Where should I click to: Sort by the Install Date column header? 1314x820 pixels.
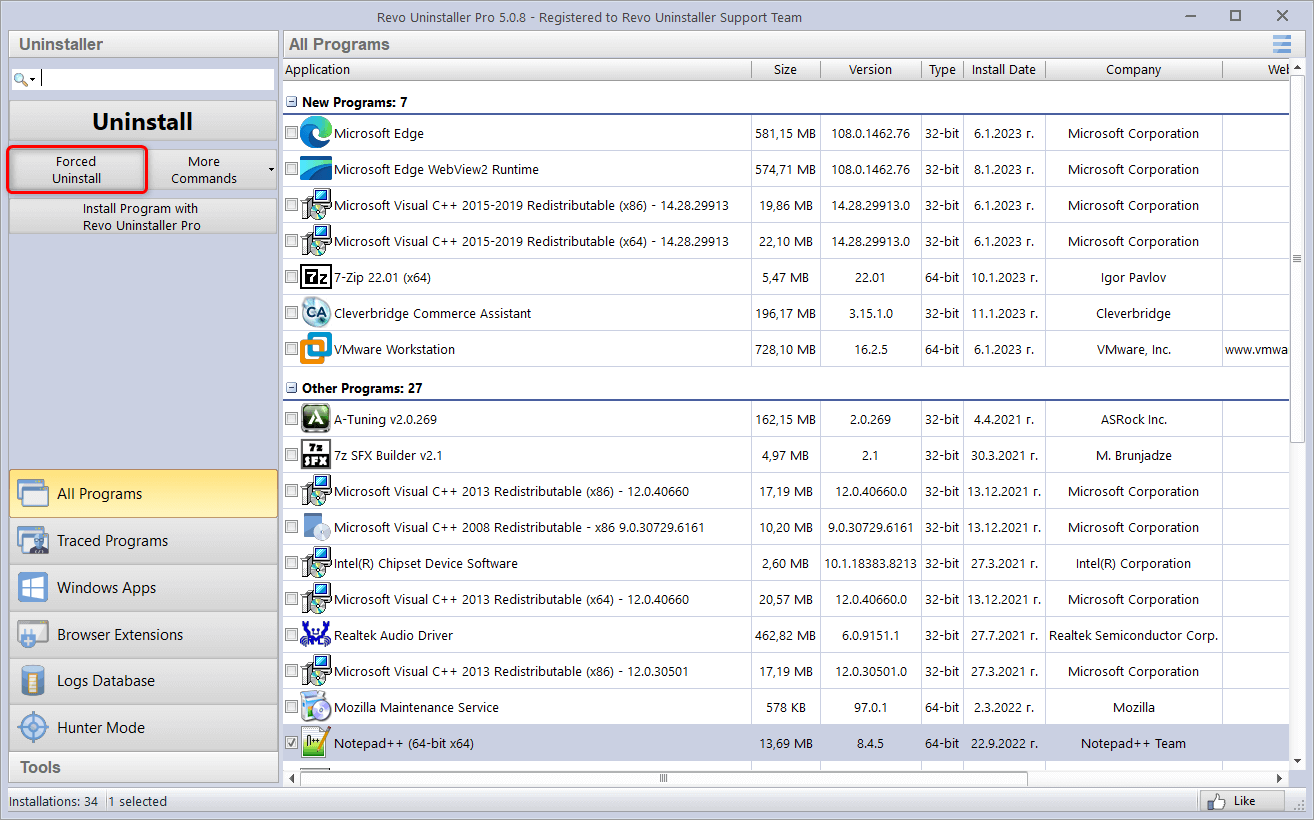pos(1004,70)
